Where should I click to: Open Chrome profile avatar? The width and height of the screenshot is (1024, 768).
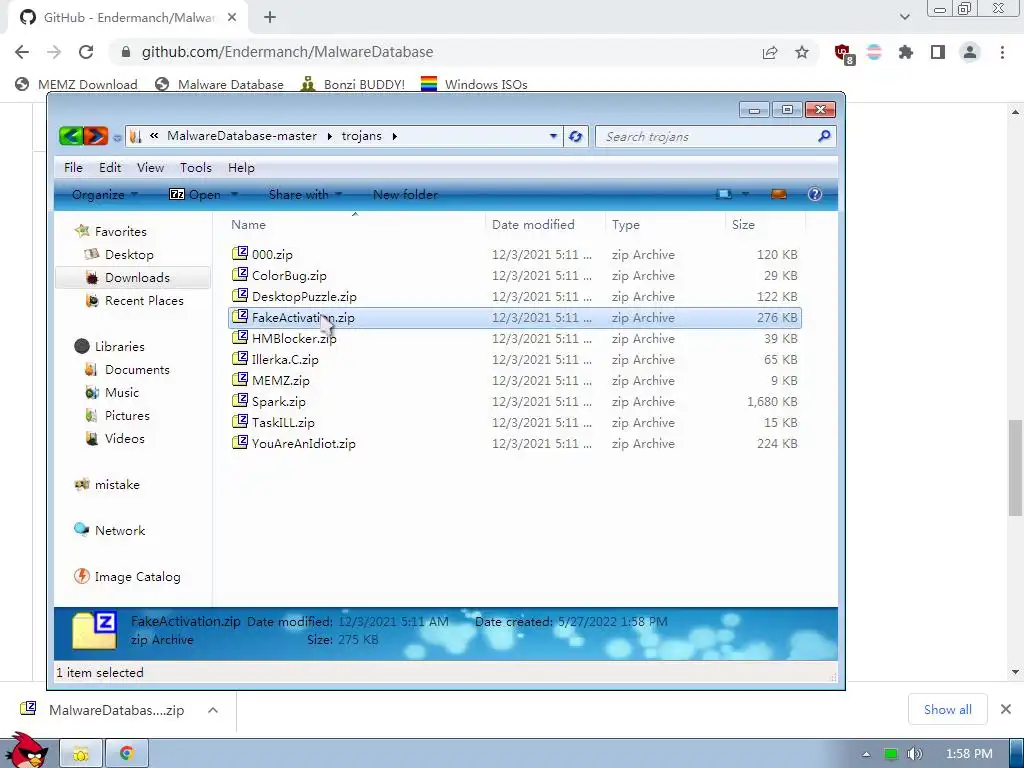click(970, 52)
